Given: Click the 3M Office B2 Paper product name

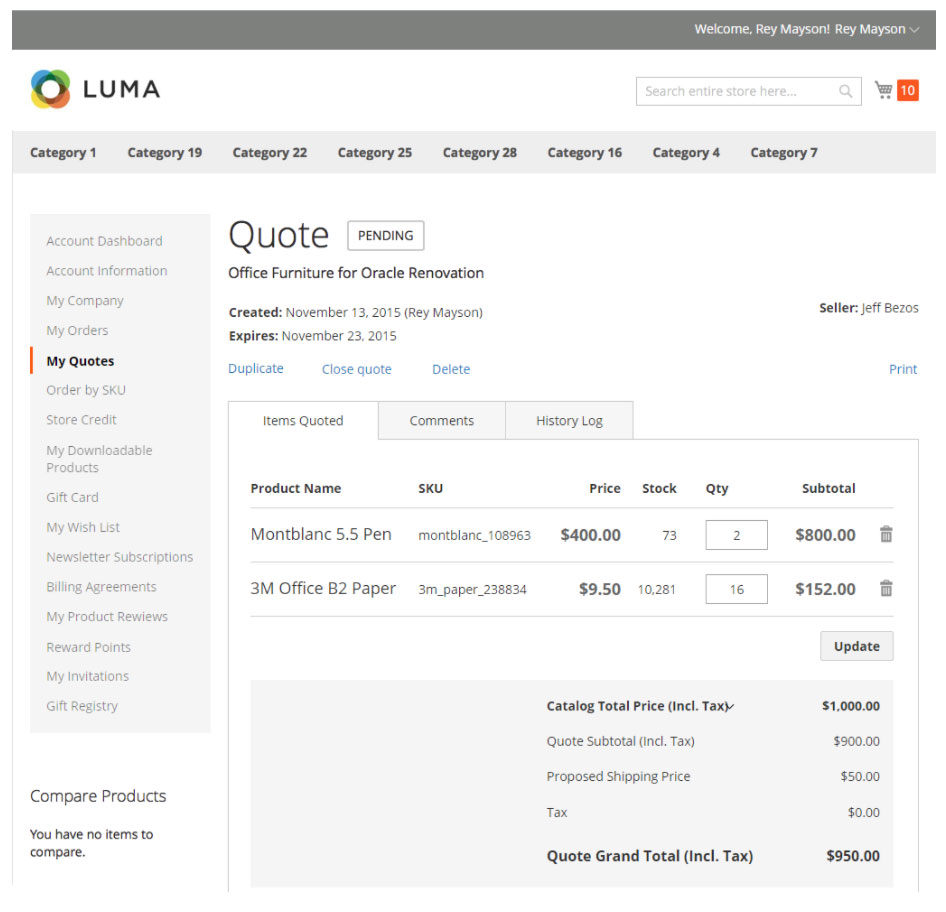Looking at the screenshot, I should tap(323, 589).
